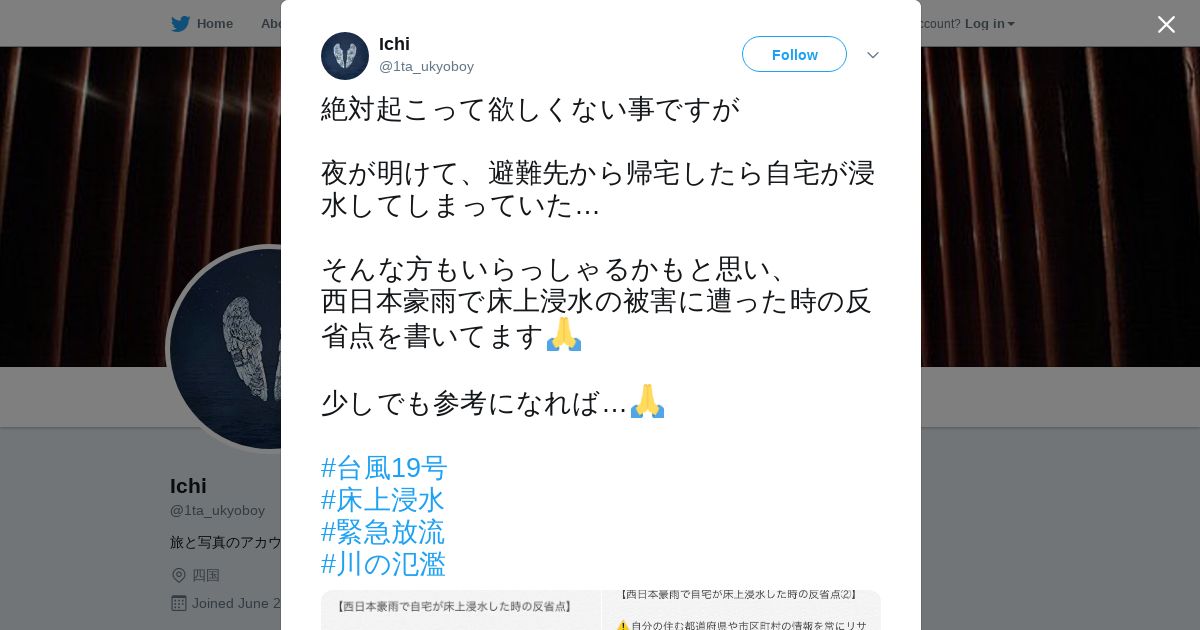Screen dimensions: 1200x630
Task: Click the @1ta_ukyoboy handle in the tweet
Action: (x=426, y=67)
